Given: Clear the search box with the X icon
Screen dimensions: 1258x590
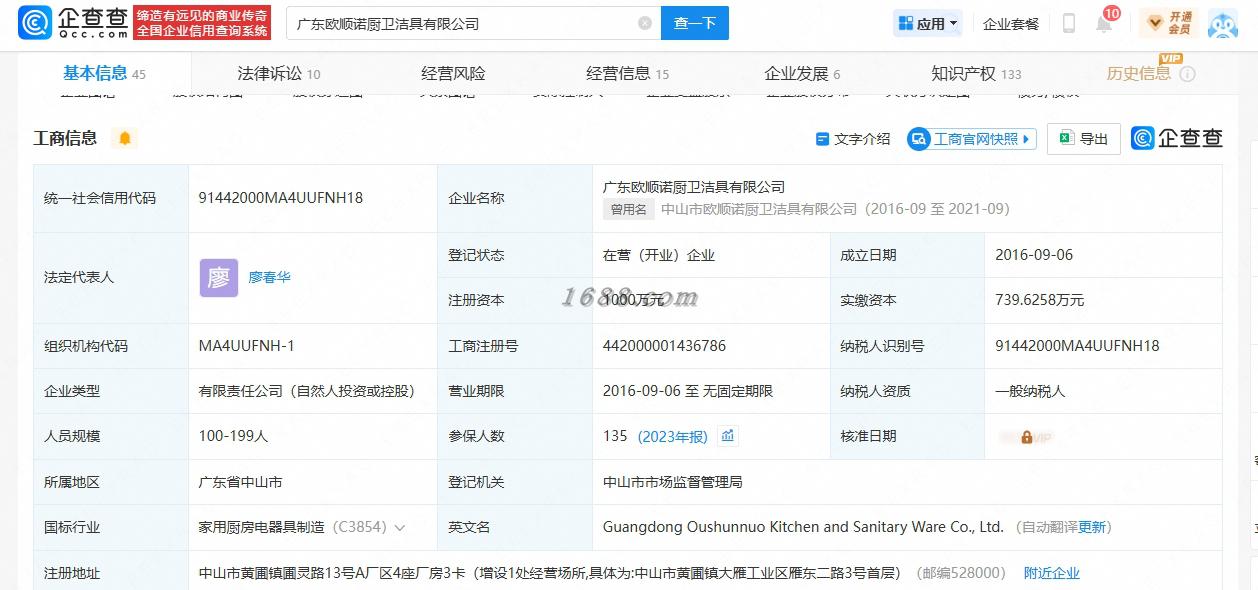Looking at the screenshot, I should pos(645,23).
